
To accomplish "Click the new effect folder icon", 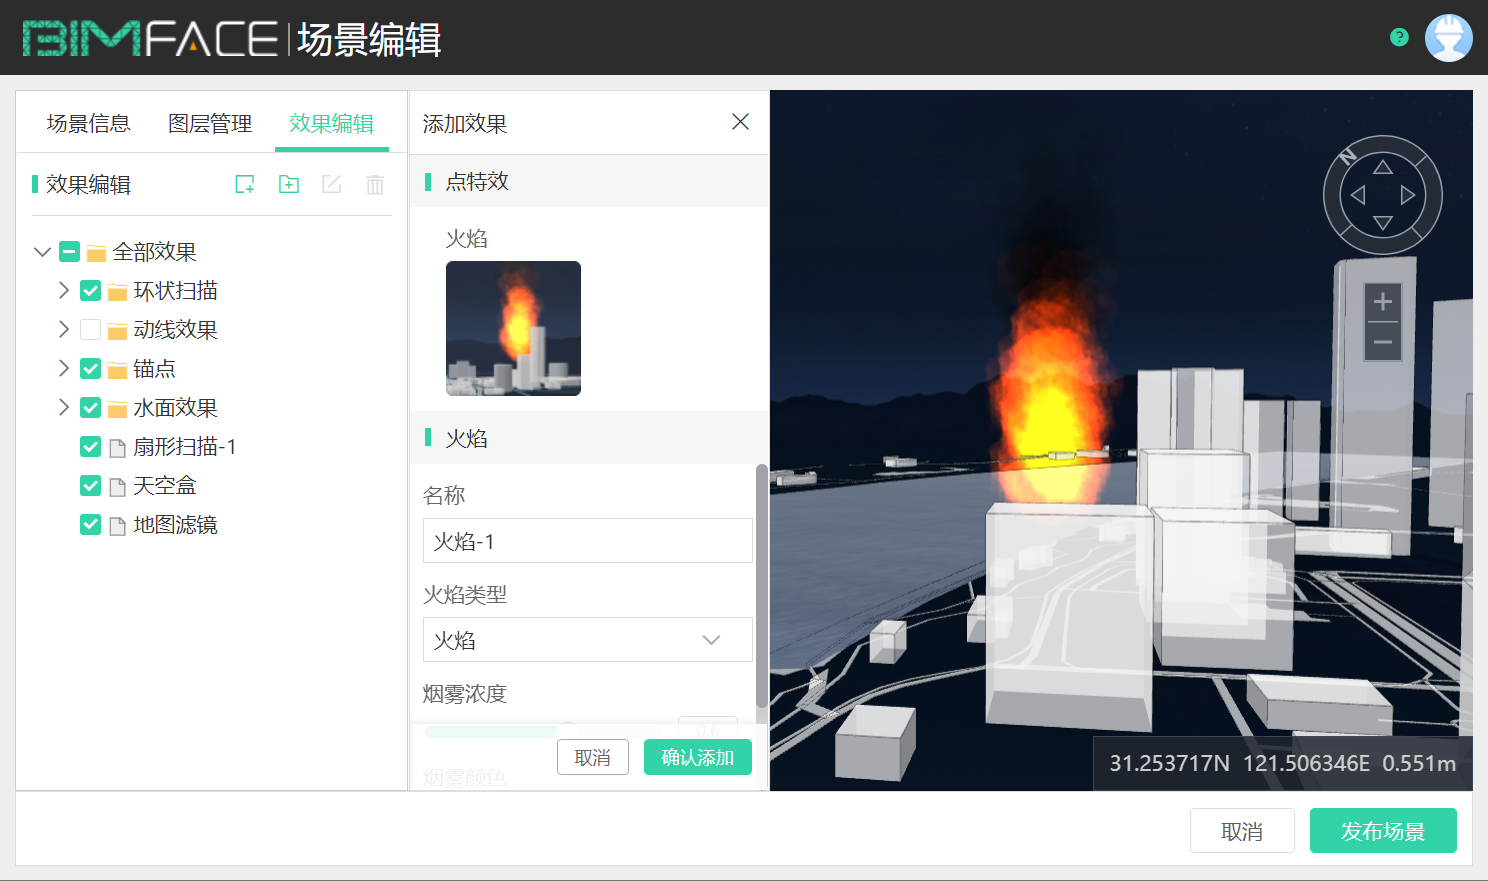I will point(288,184).
